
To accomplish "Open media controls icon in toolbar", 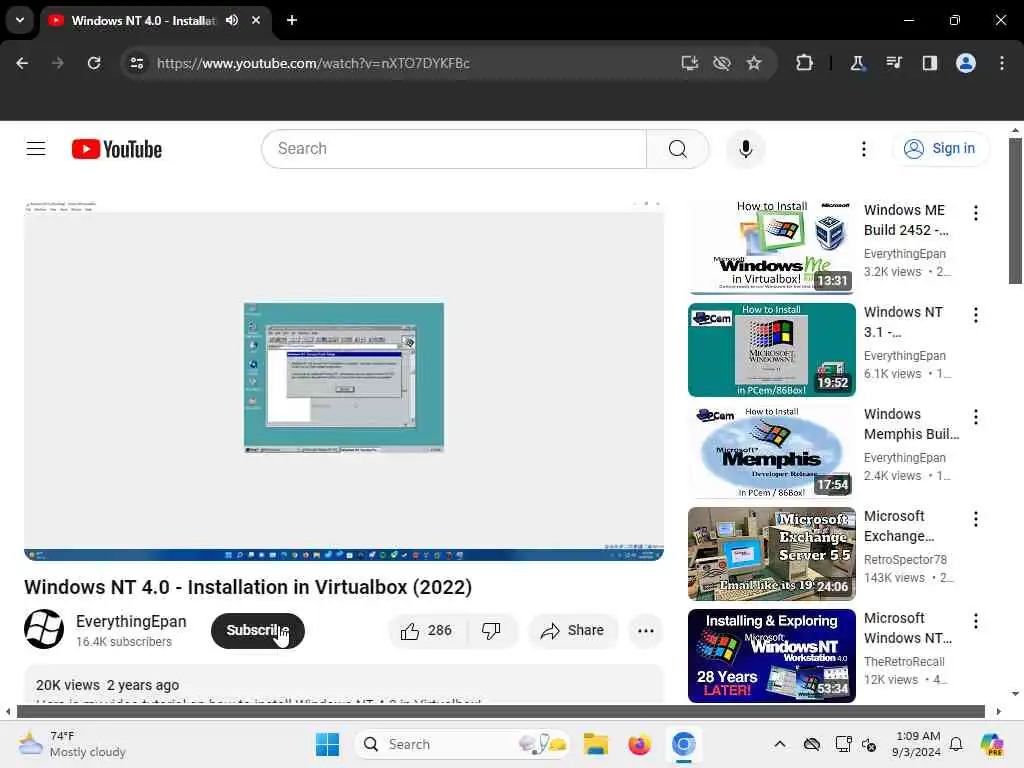I will tap(893, 63).
